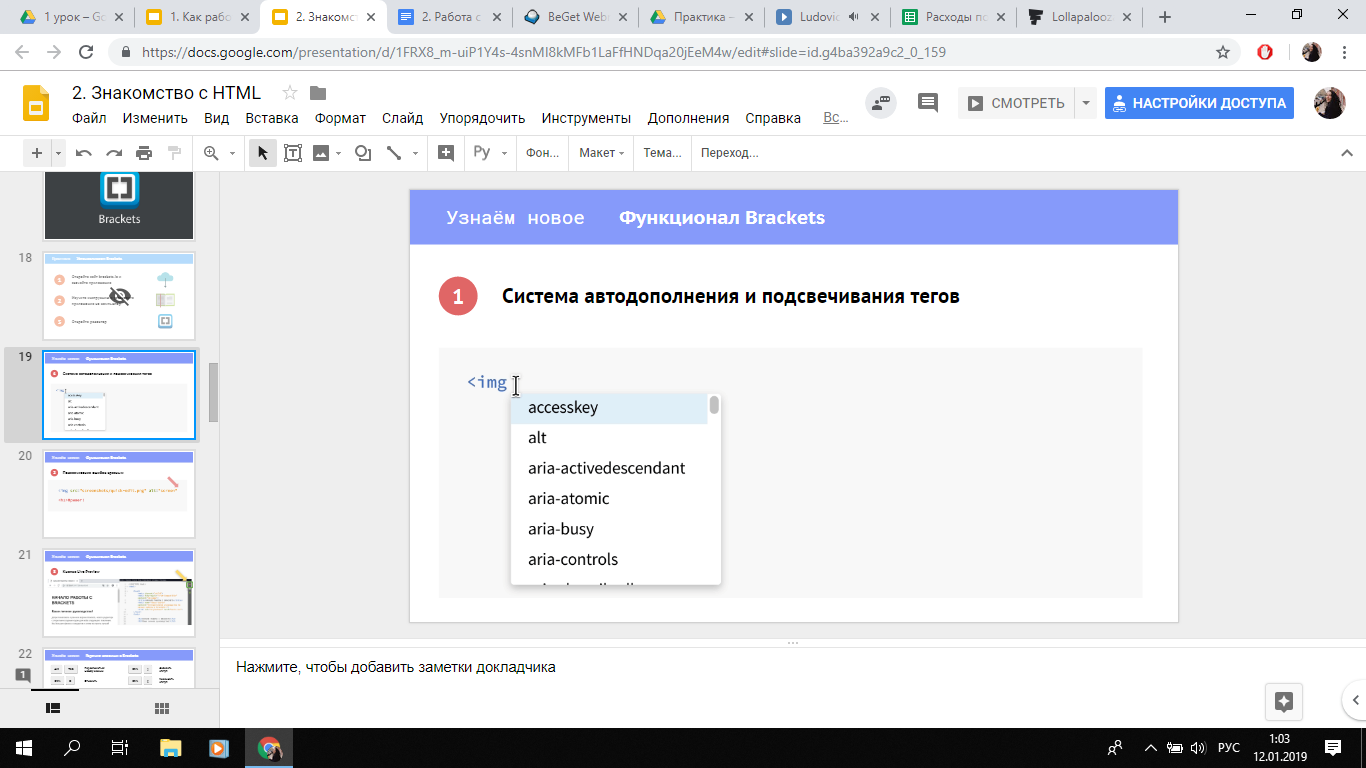Click the Insert image icon
The height and width of the screenshot is (768, 1366).
coord(321,153)
